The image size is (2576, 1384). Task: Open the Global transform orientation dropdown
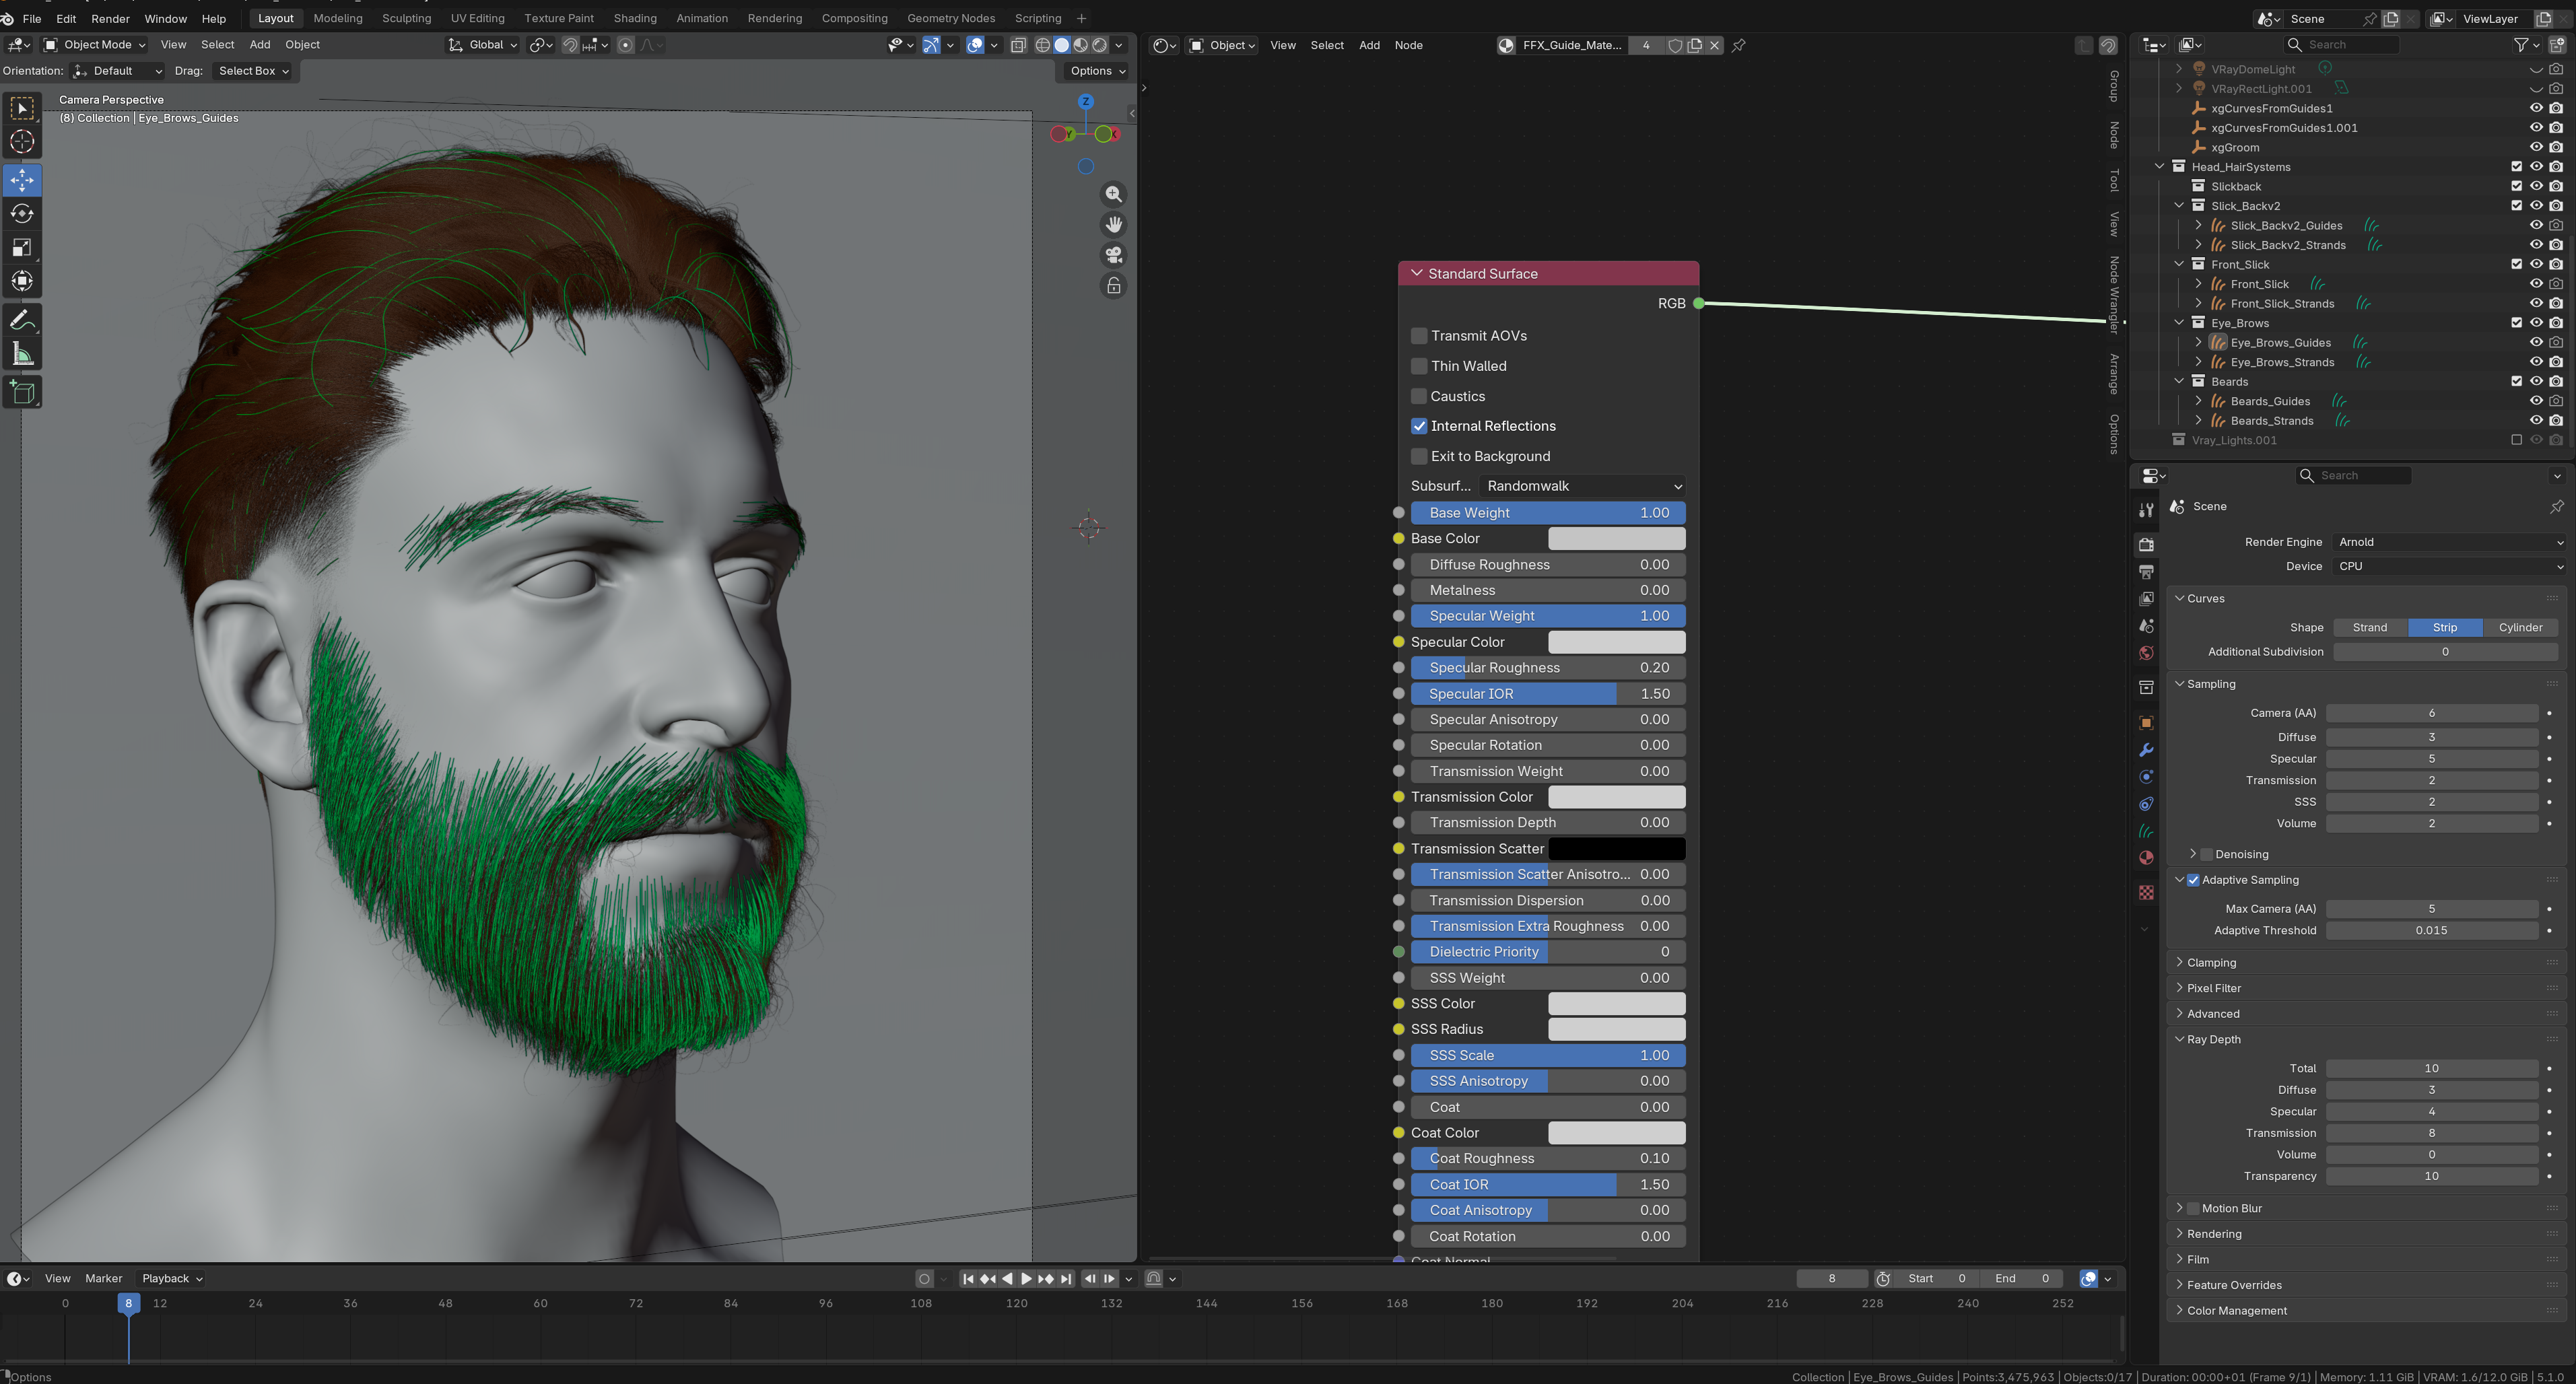pos(483,45)
